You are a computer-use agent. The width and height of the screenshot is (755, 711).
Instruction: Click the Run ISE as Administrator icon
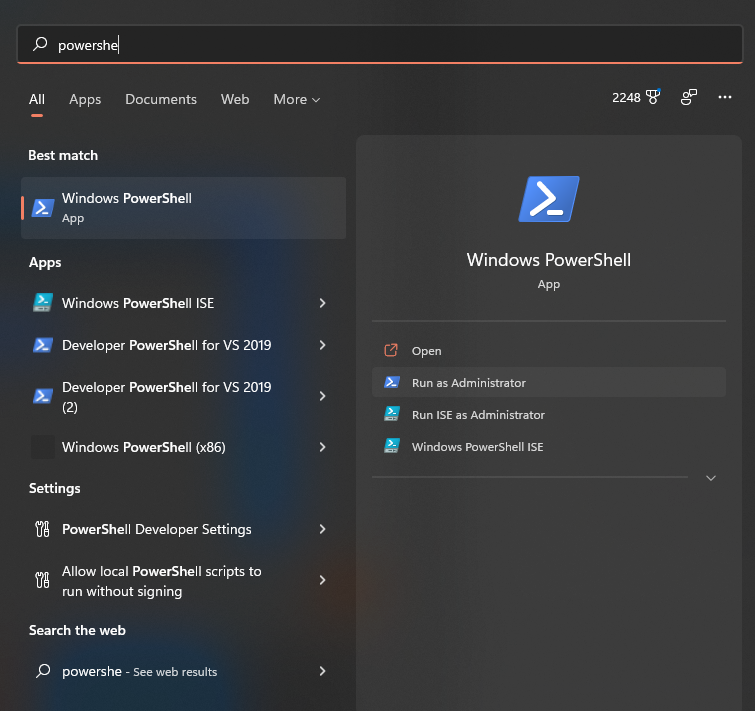click(391, 414)
